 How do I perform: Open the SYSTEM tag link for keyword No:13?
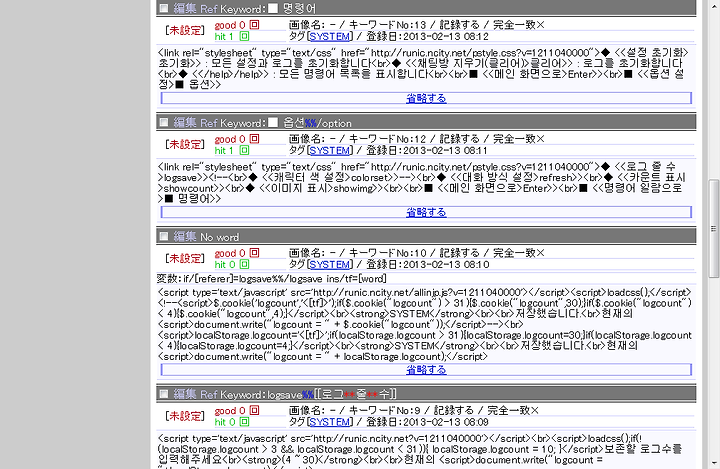[330, 36]
